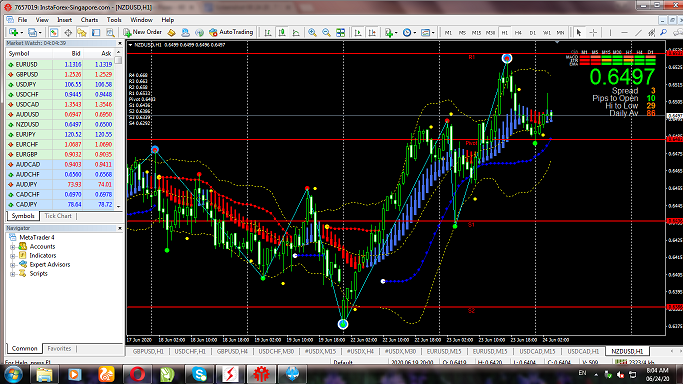Toggle Chart Shift
This screenshot has height=384, width=683.
pyautogui.click(x=372, y=33)
